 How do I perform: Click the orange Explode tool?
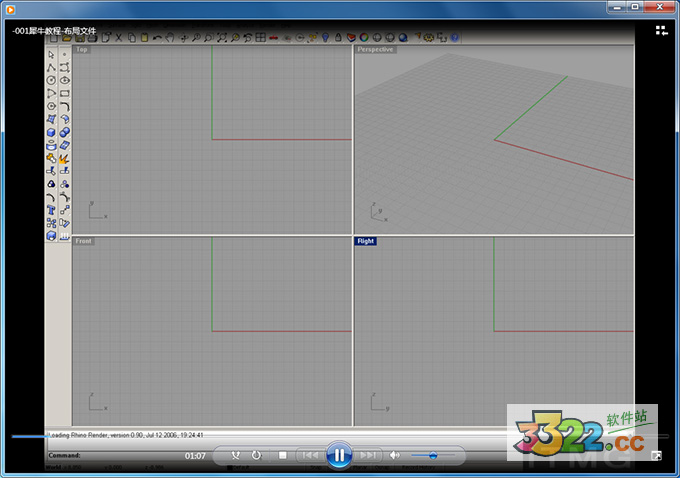[65, 158]
